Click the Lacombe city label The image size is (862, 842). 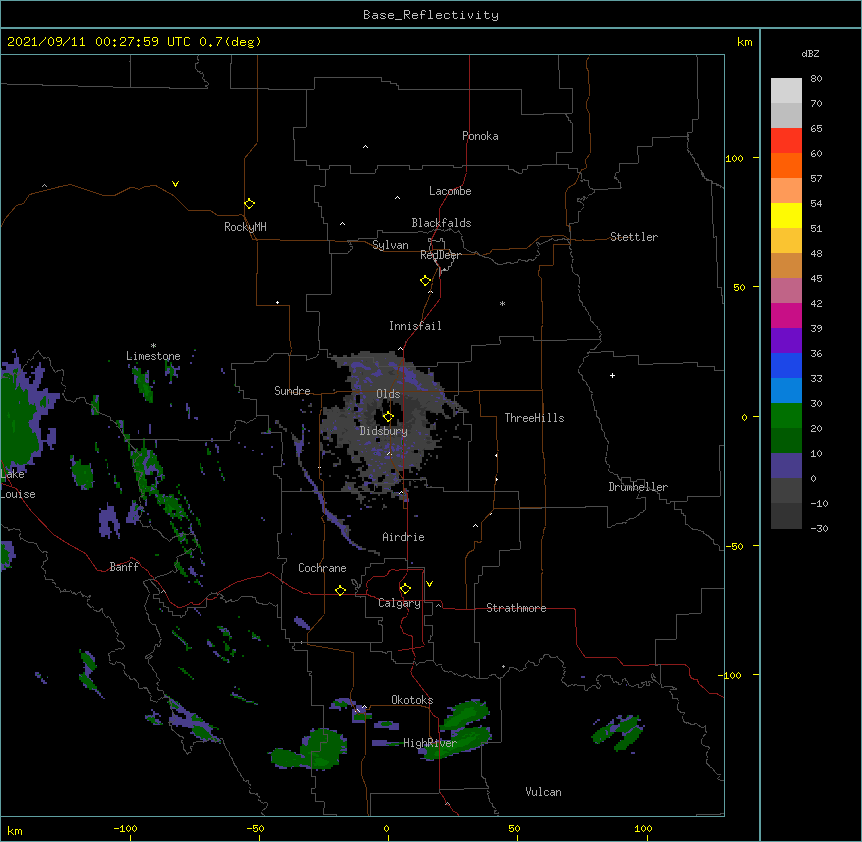(x=450, y=191)
